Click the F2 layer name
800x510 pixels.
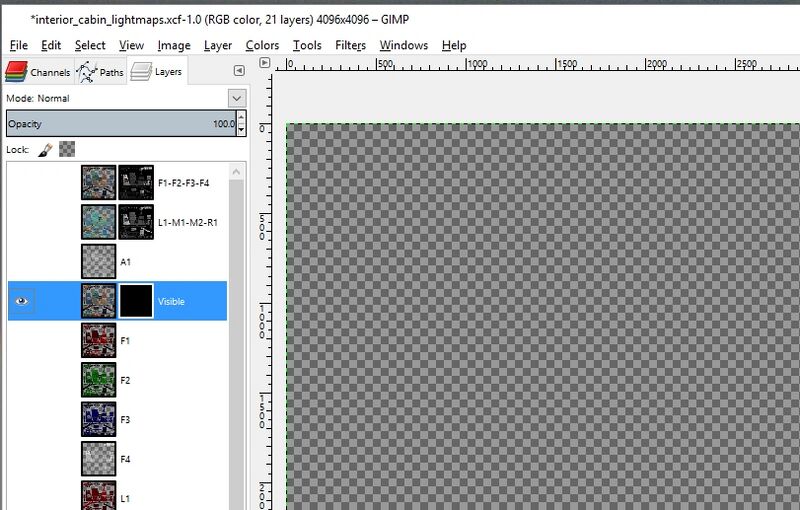125,380
